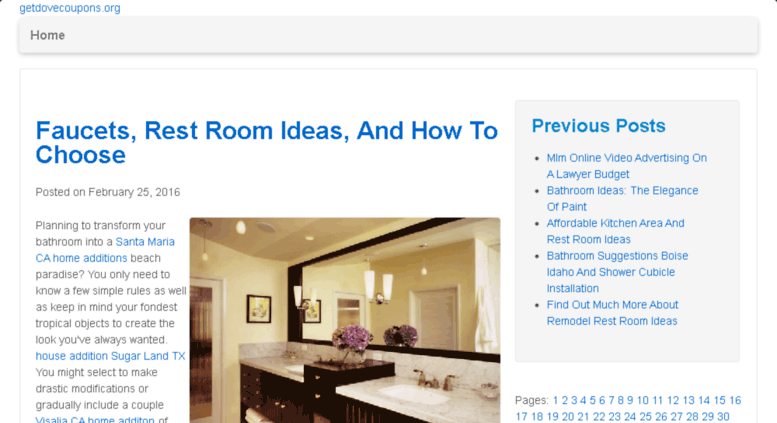The height and width of the screenshot is (423, 777).
Task: Read Bathroom Ideas: The Elegance Of Paint
Action: 622,199
